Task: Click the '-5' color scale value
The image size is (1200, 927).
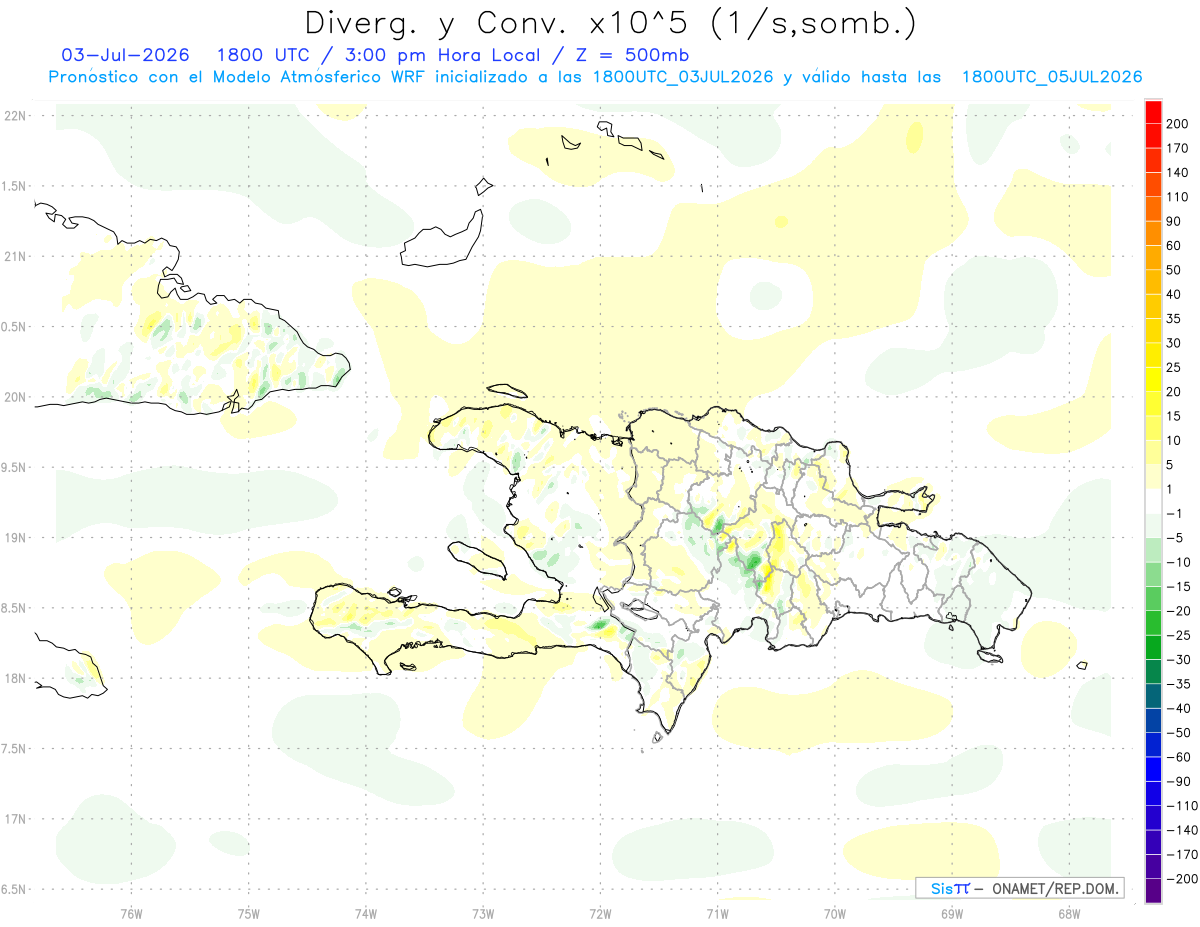Action: [x=1174, y=538]
